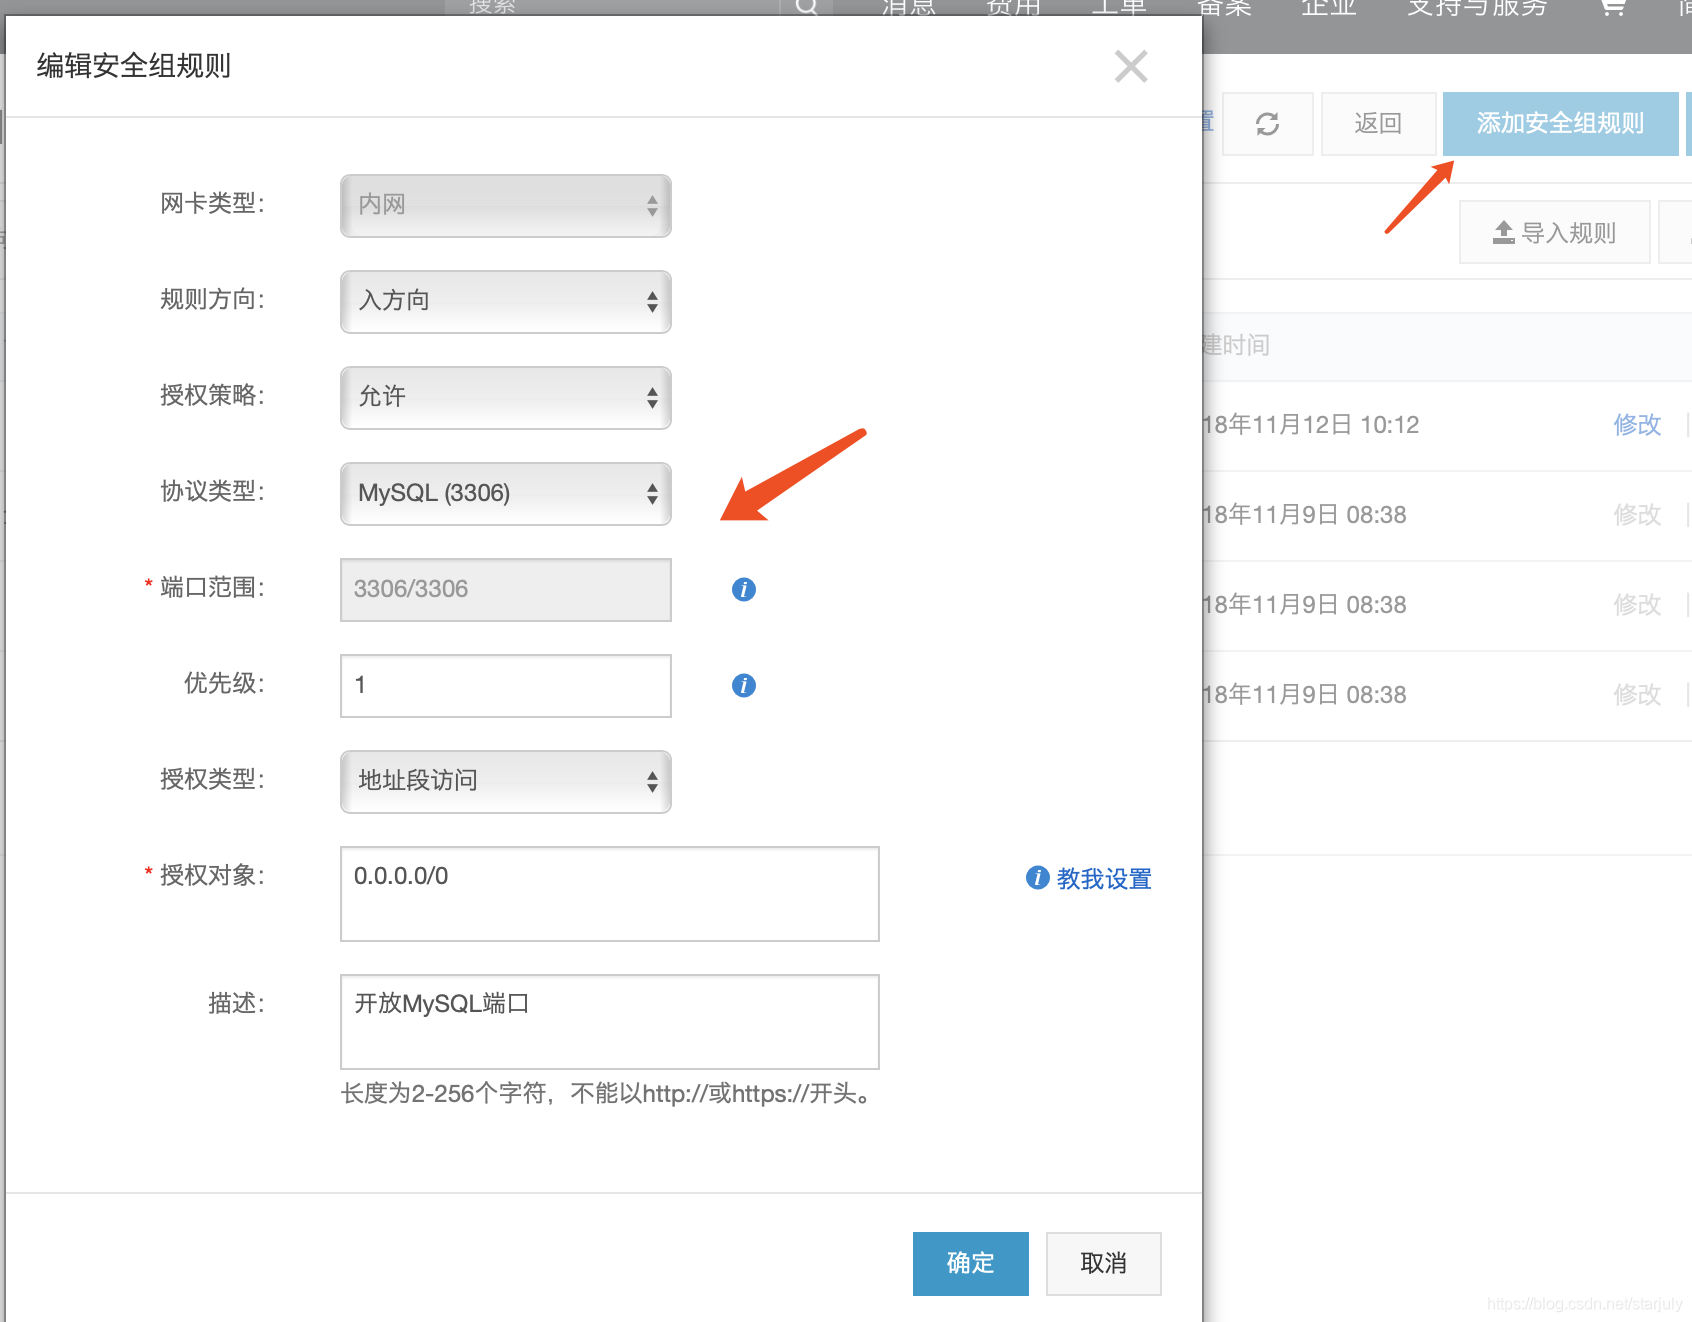Click the shopping cart icon in top bar
The image size is (1692, 1322).
click(1613, 8)
